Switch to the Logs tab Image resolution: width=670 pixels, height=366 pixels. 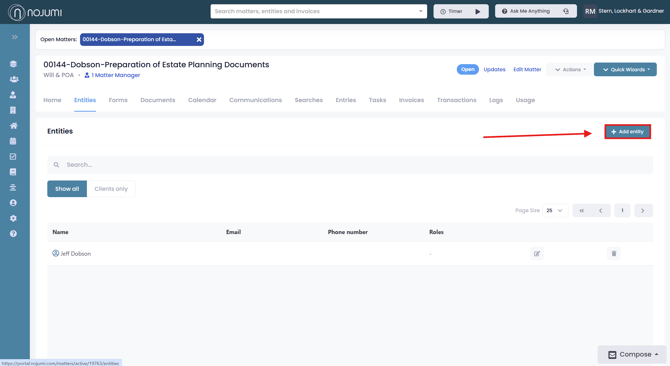(496, 100)
